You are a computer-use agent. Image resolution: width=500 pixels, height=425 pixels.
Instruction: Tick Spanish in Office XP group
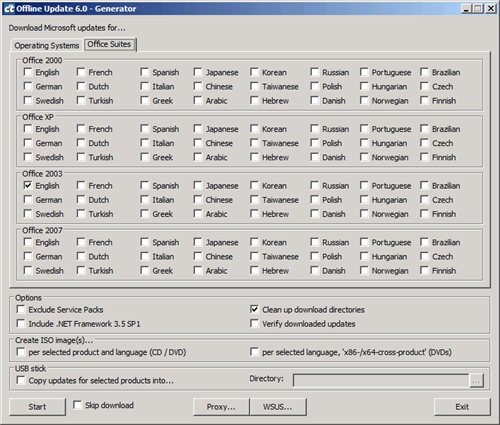pos(144,129)
